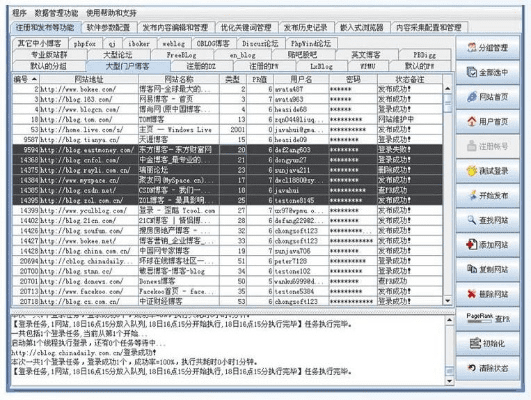Image resolution: width=531 pixels, height=400 pixels.
Task: Select the 其它中小博客 group tab
Action: pos(39,43)
